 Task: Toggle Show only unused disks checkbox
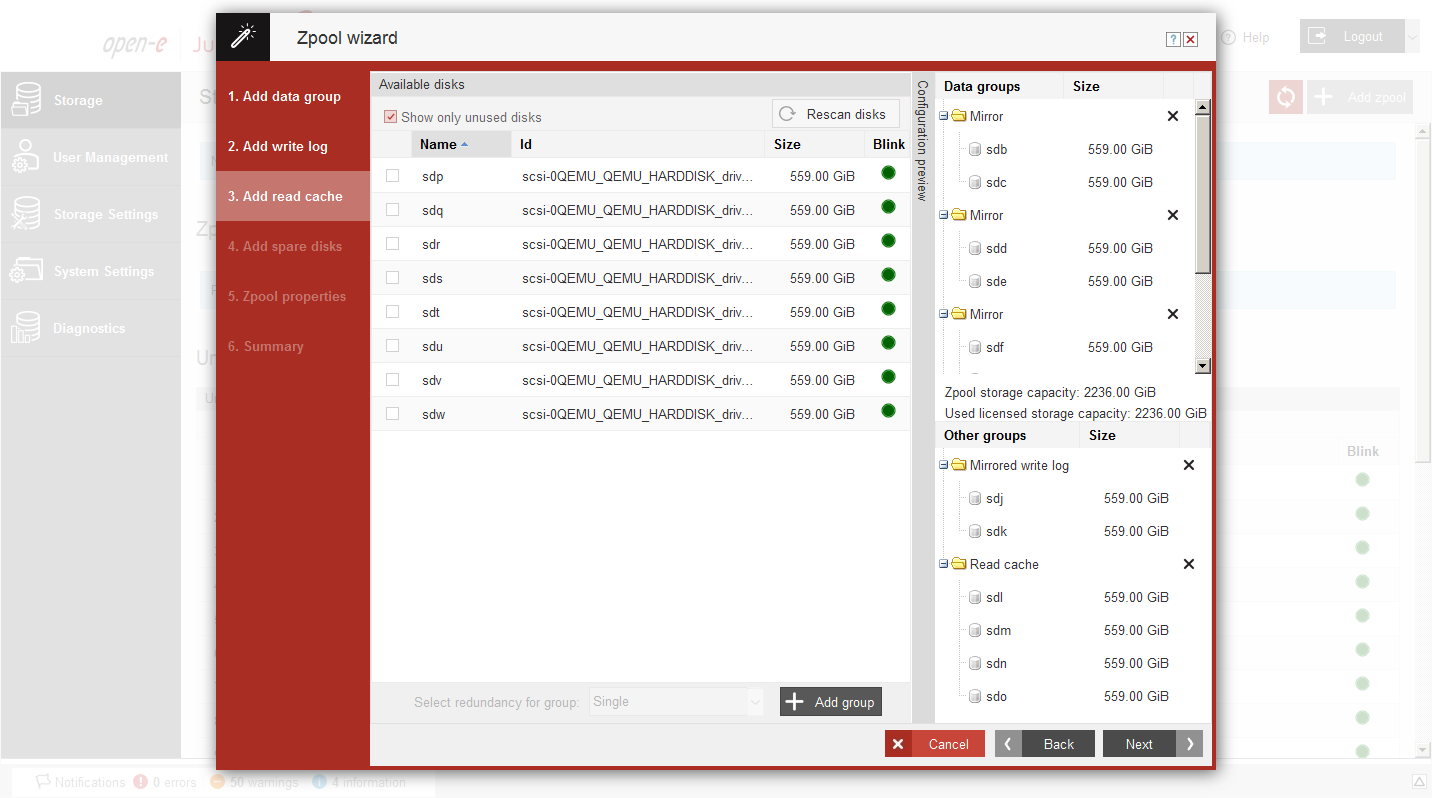pos(391,117)
